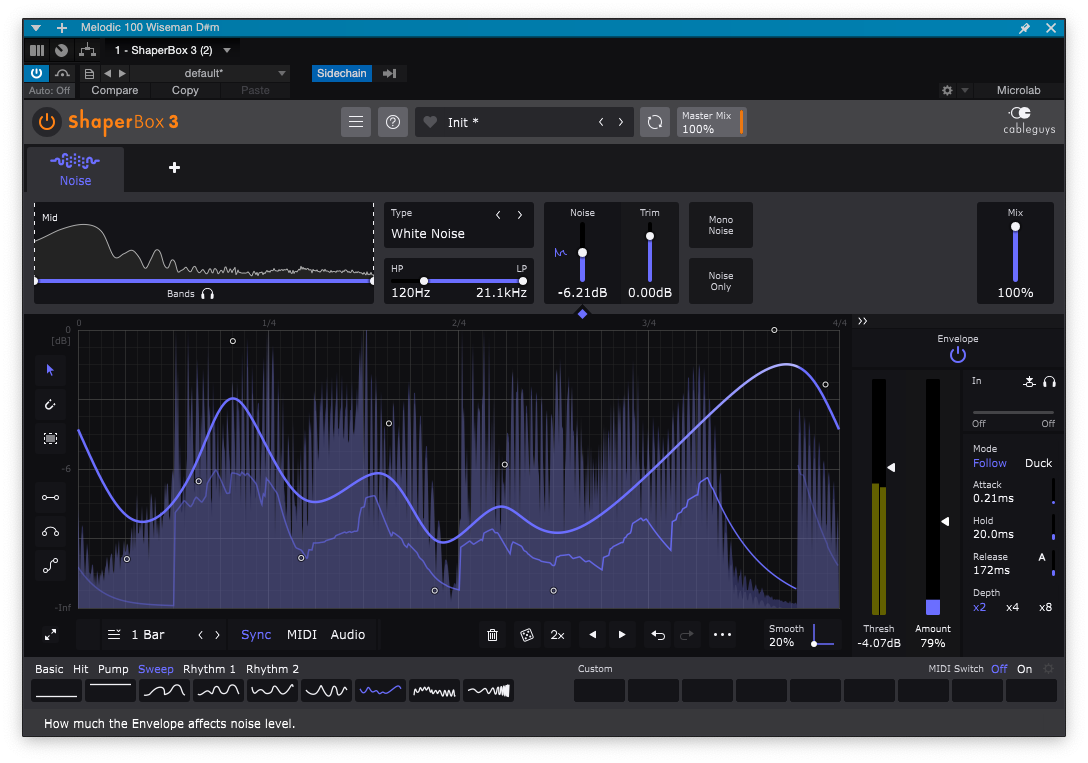Click the envelope external input source icon
This screenshot has height=763, width=1088.
click(x=1030, y=382)
